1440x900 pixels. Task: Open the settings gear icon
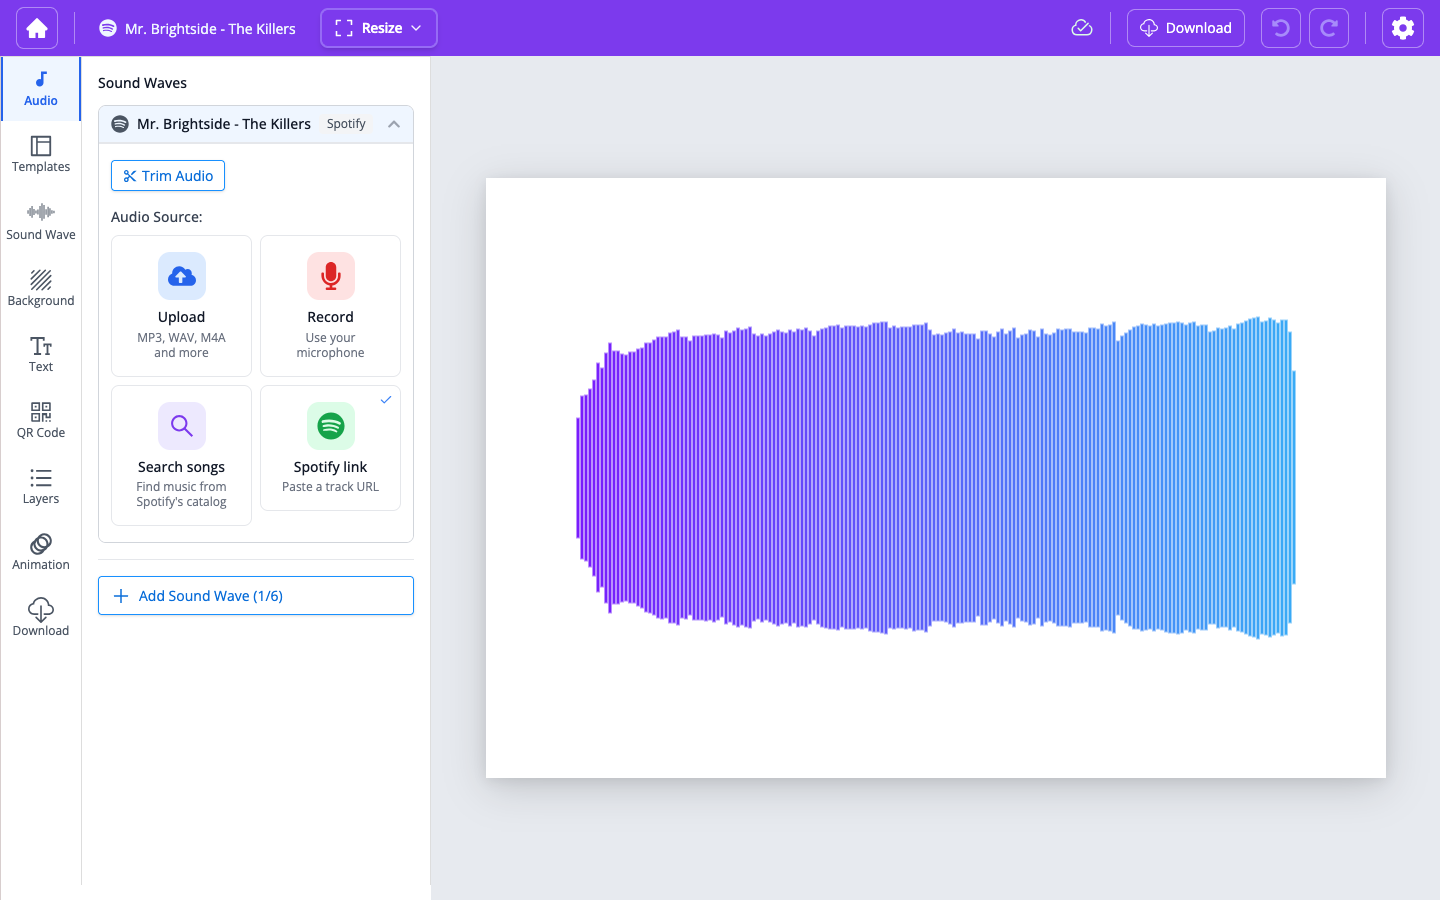[x=1402, y=28]
